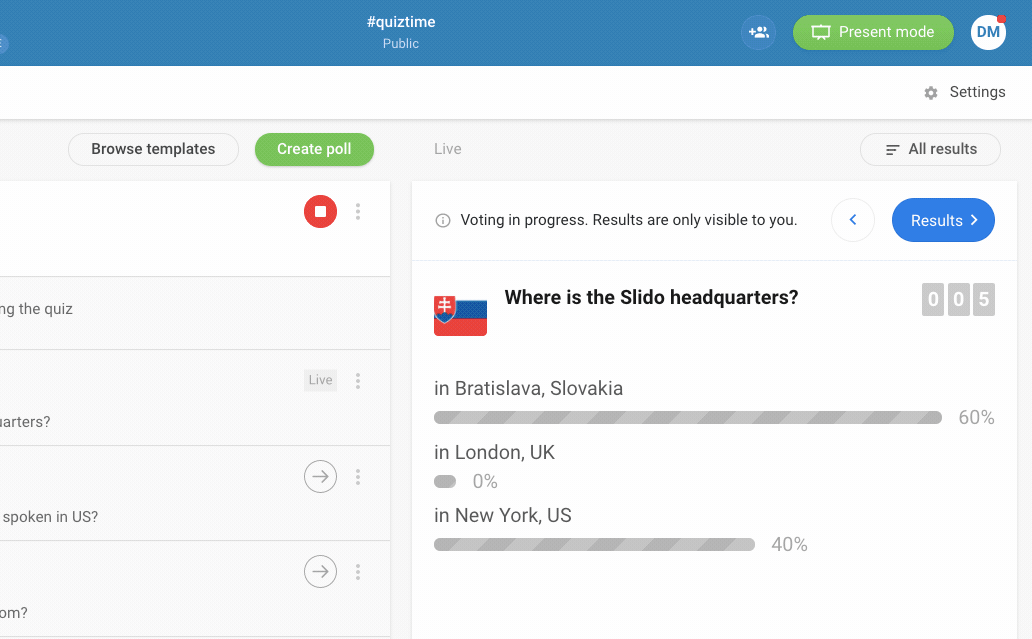The width and height of the screenshot is (1032, 639).
Task: Click the "in Bratislava, Slovakia" option text
Action: click(529, 388)
